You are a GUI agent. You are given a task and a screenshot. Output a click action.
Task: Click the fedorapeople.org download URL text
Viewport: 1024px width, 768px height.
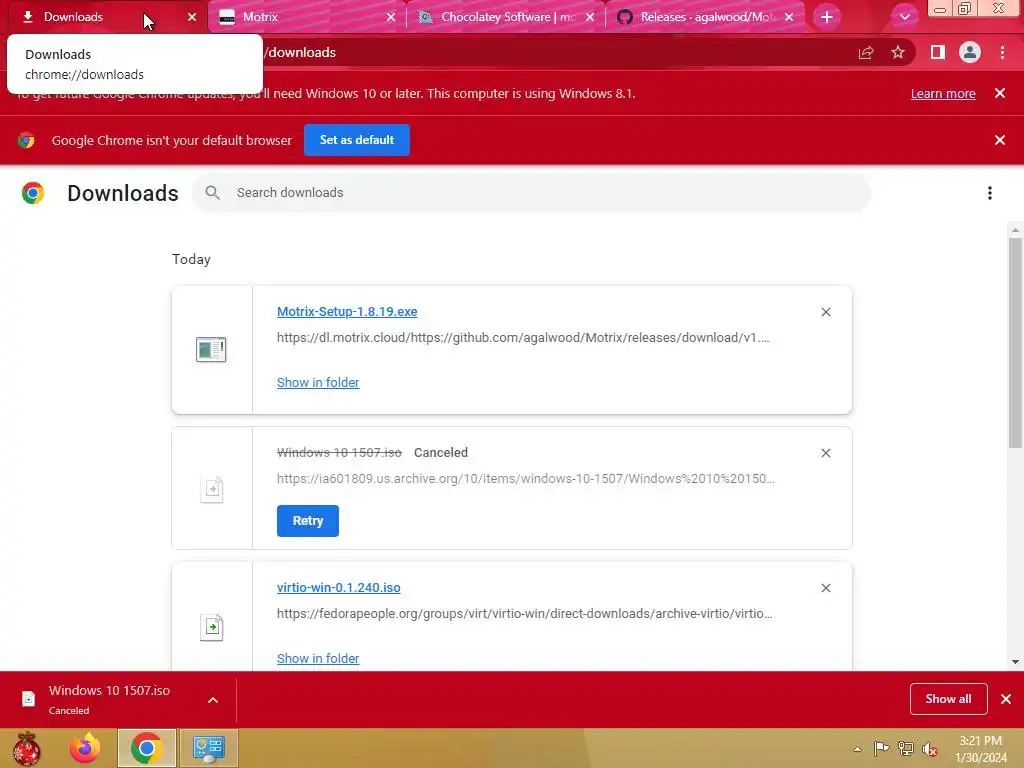(524, 614)
